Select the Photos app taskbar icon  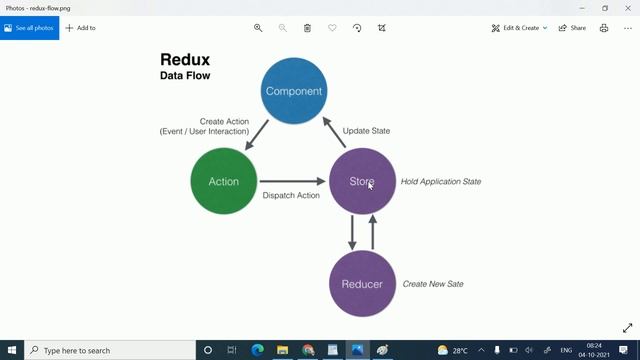click(358, 350)
